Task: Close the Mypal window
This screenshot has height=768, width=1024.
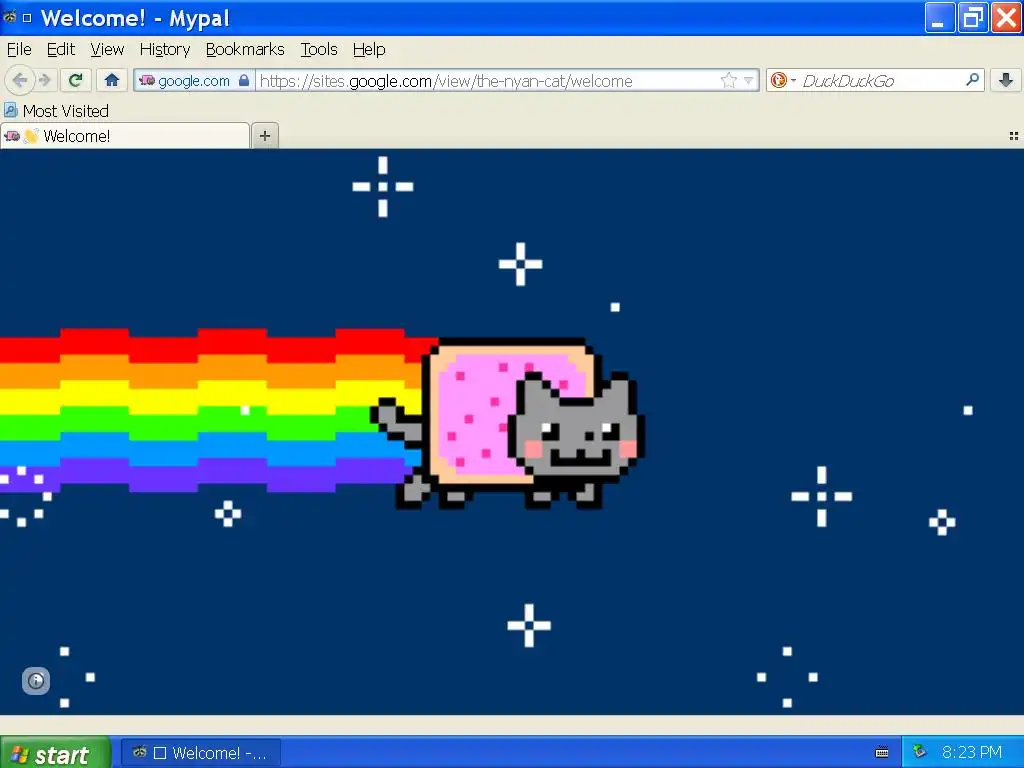Action: point(1006,18)
